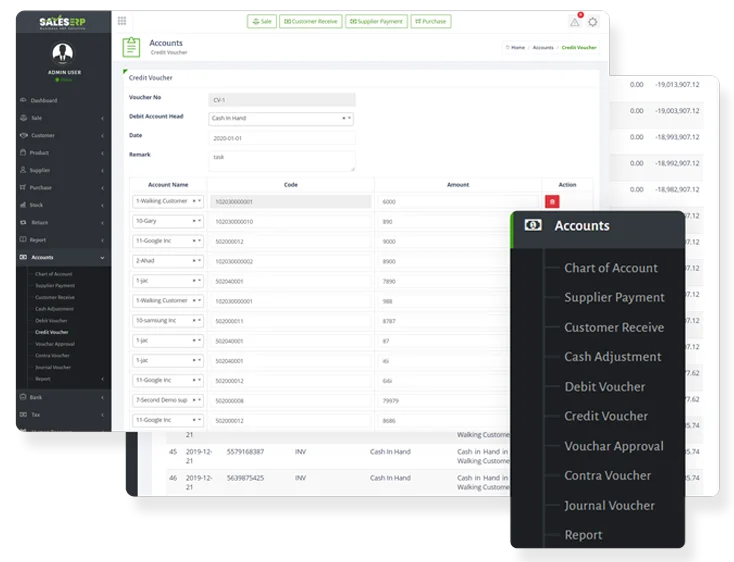Click the Dashboard icon in the sidebar
Viewport: 734px width, 562px height.
[x=23, y=101]
